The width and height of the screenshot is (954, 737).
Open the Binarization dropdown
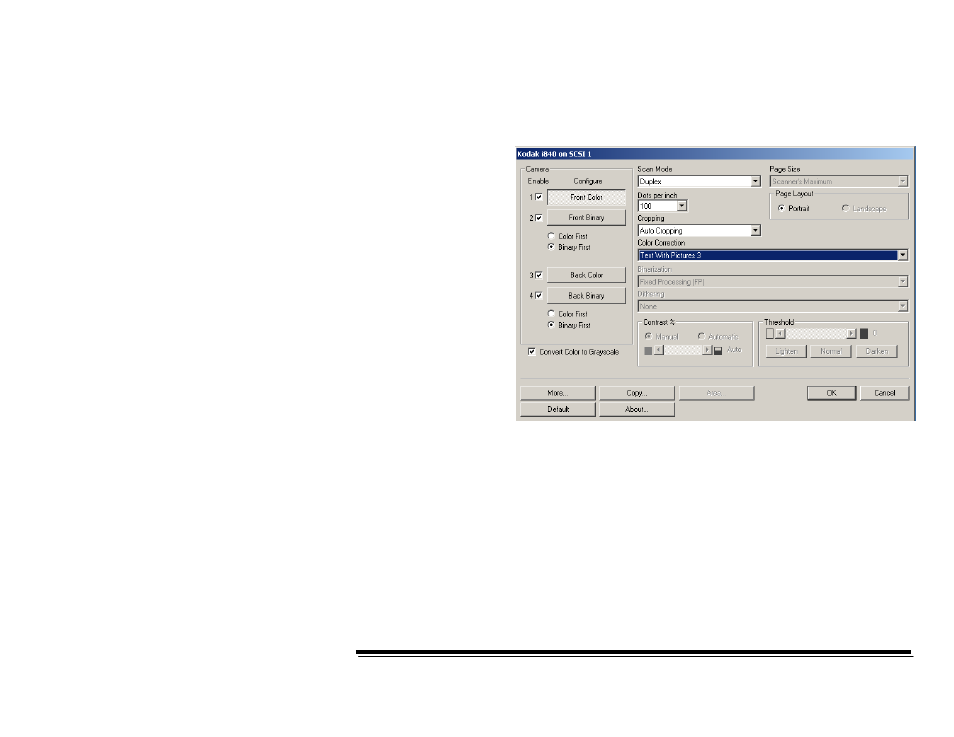click(x=773, y=282)
